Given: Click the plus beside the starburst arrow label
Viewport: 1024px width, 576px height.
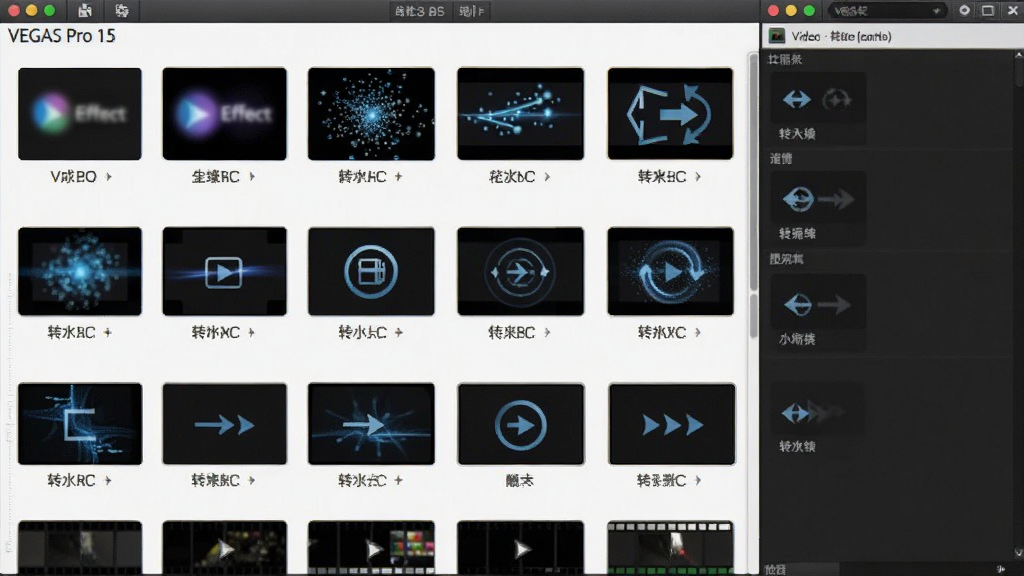Looking at the screenshot, I should pyautogui.click(x=398, y=480).
